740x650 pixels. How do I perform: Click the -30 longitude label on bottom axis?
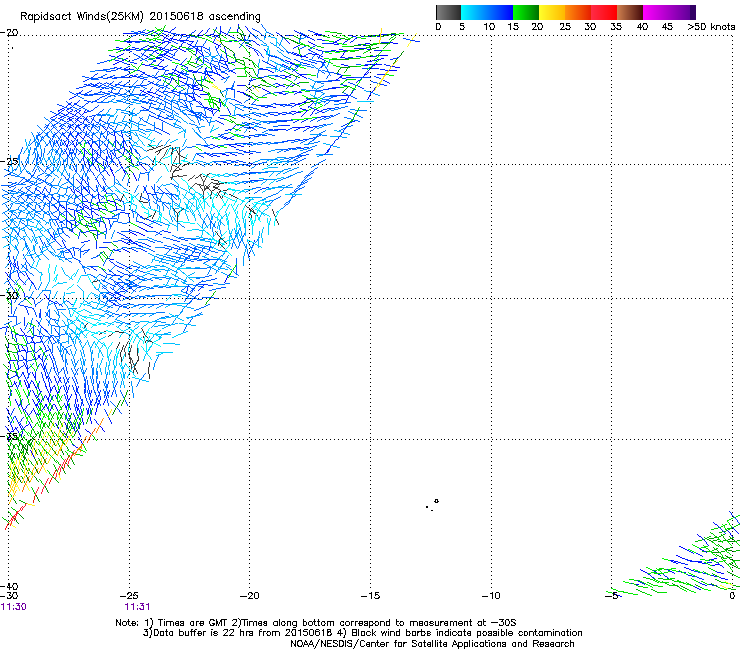(9, 596)
